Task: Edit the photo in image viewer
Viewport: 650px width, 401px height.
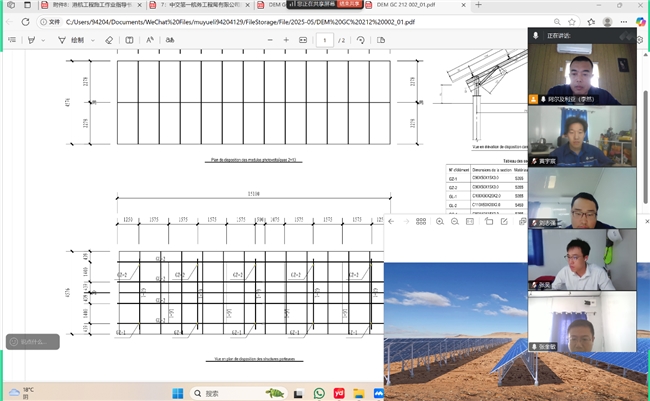Action: pos(504,221)
